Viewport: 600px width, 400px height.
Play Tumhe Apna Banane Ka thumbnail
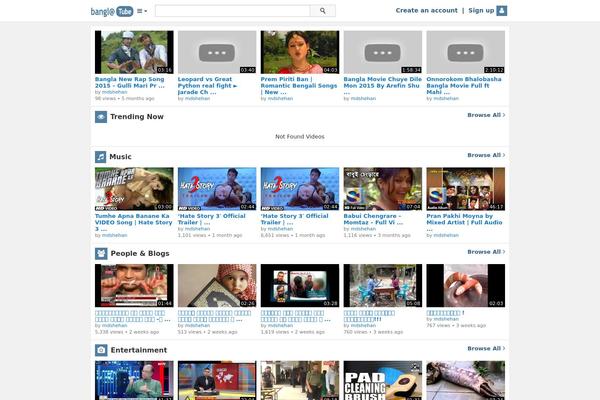[x=134, y=189]
